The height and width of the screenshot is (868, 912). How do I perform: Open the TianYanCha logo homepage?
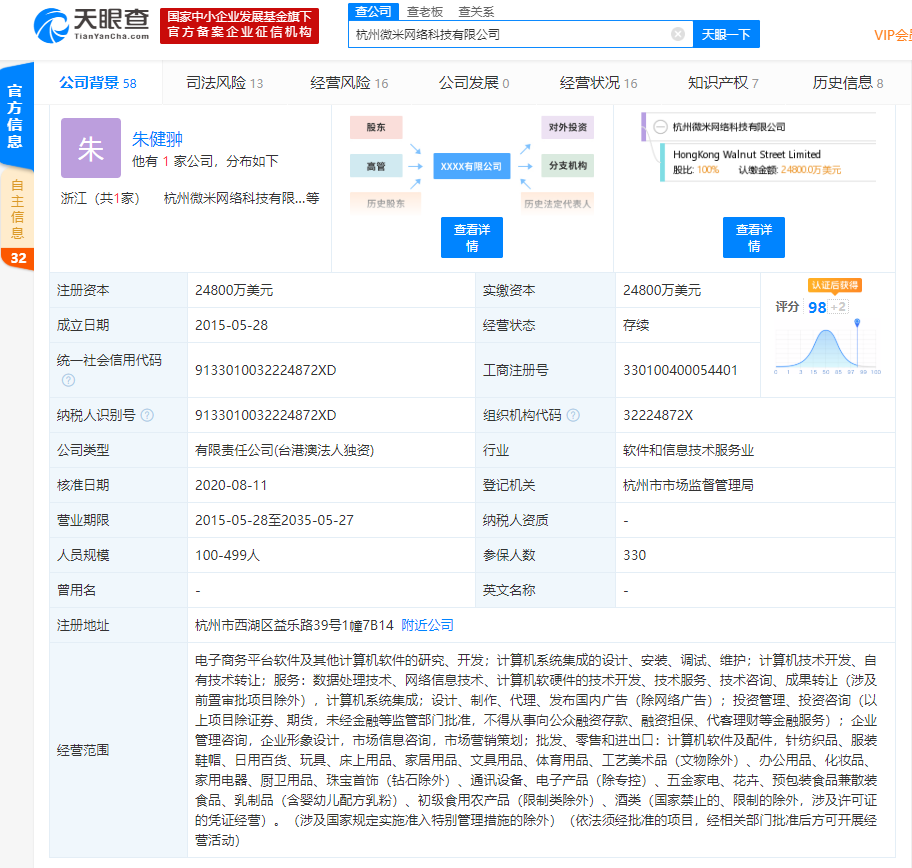pos(91,26)
